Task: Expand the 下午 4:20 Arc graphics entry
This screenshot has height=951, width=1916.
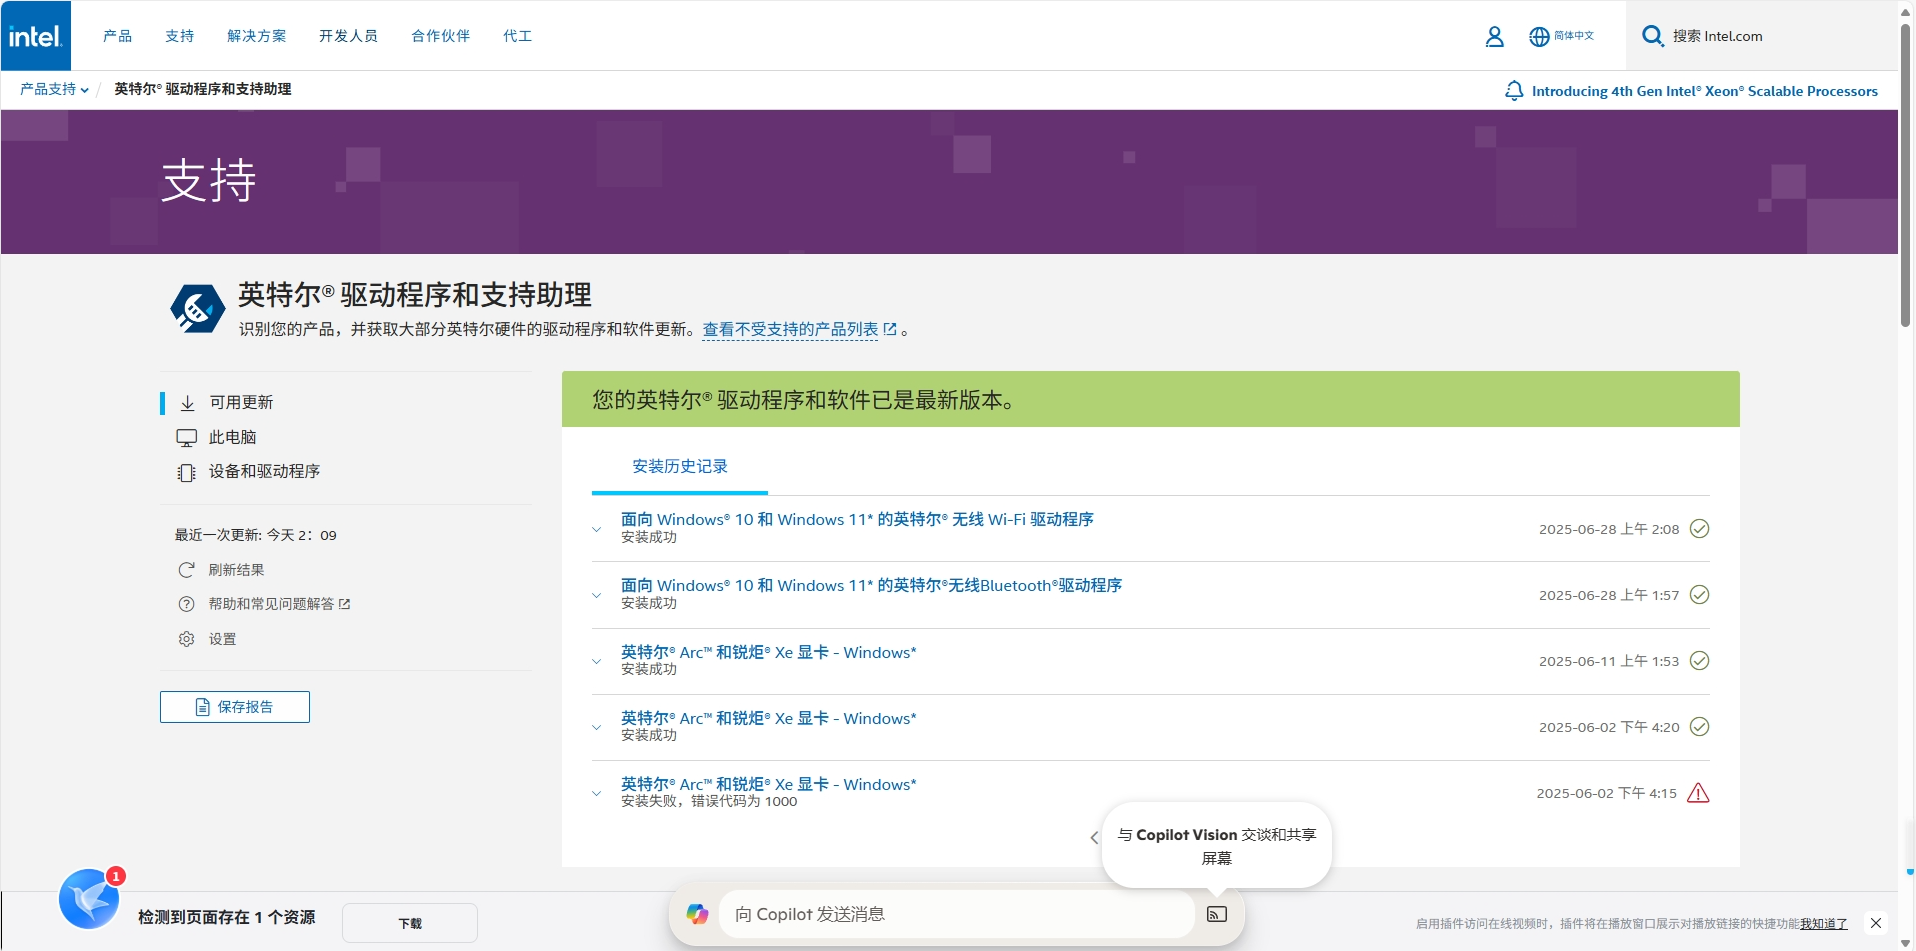Action: (x=597, y=727)
